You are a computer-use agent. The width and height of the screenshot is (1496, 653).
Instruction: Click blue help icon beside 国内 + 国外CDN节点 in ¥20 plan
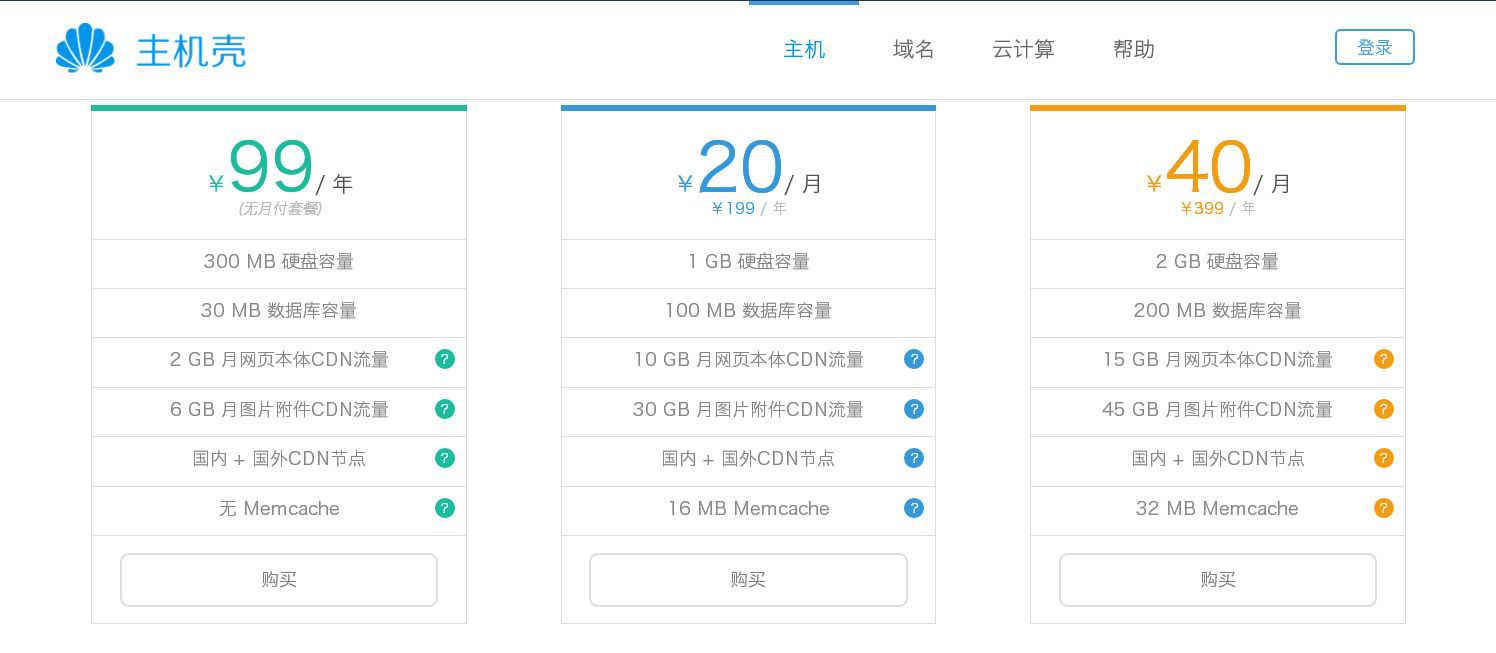click(914, 458)
